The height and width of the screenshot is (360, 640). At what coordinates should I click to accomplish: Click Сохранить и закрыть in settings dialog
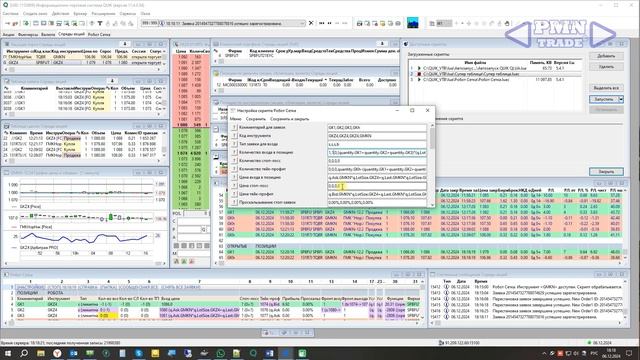(289, 119)
